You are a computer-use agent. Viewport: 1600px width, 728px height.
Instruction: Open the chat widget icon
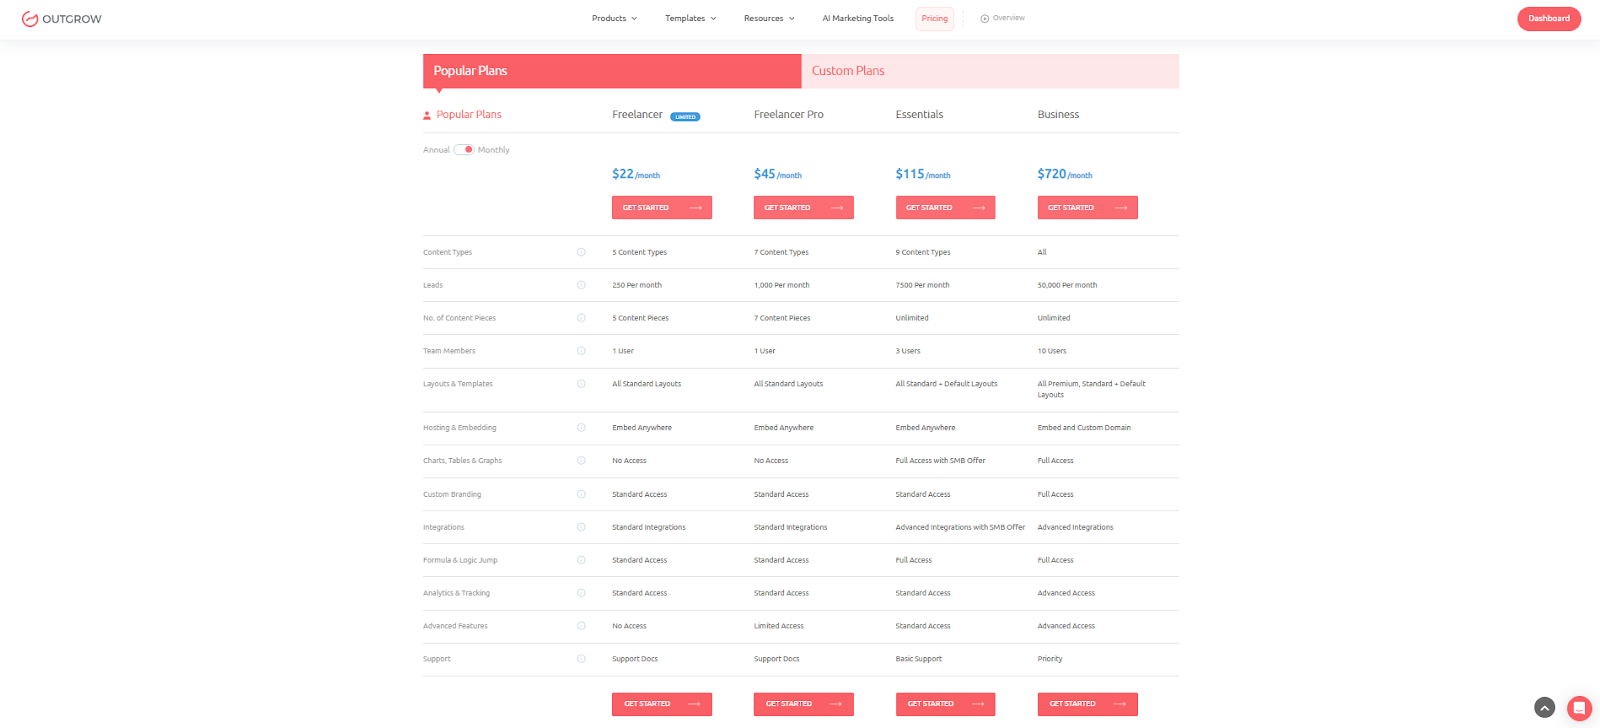point(1579,708)
